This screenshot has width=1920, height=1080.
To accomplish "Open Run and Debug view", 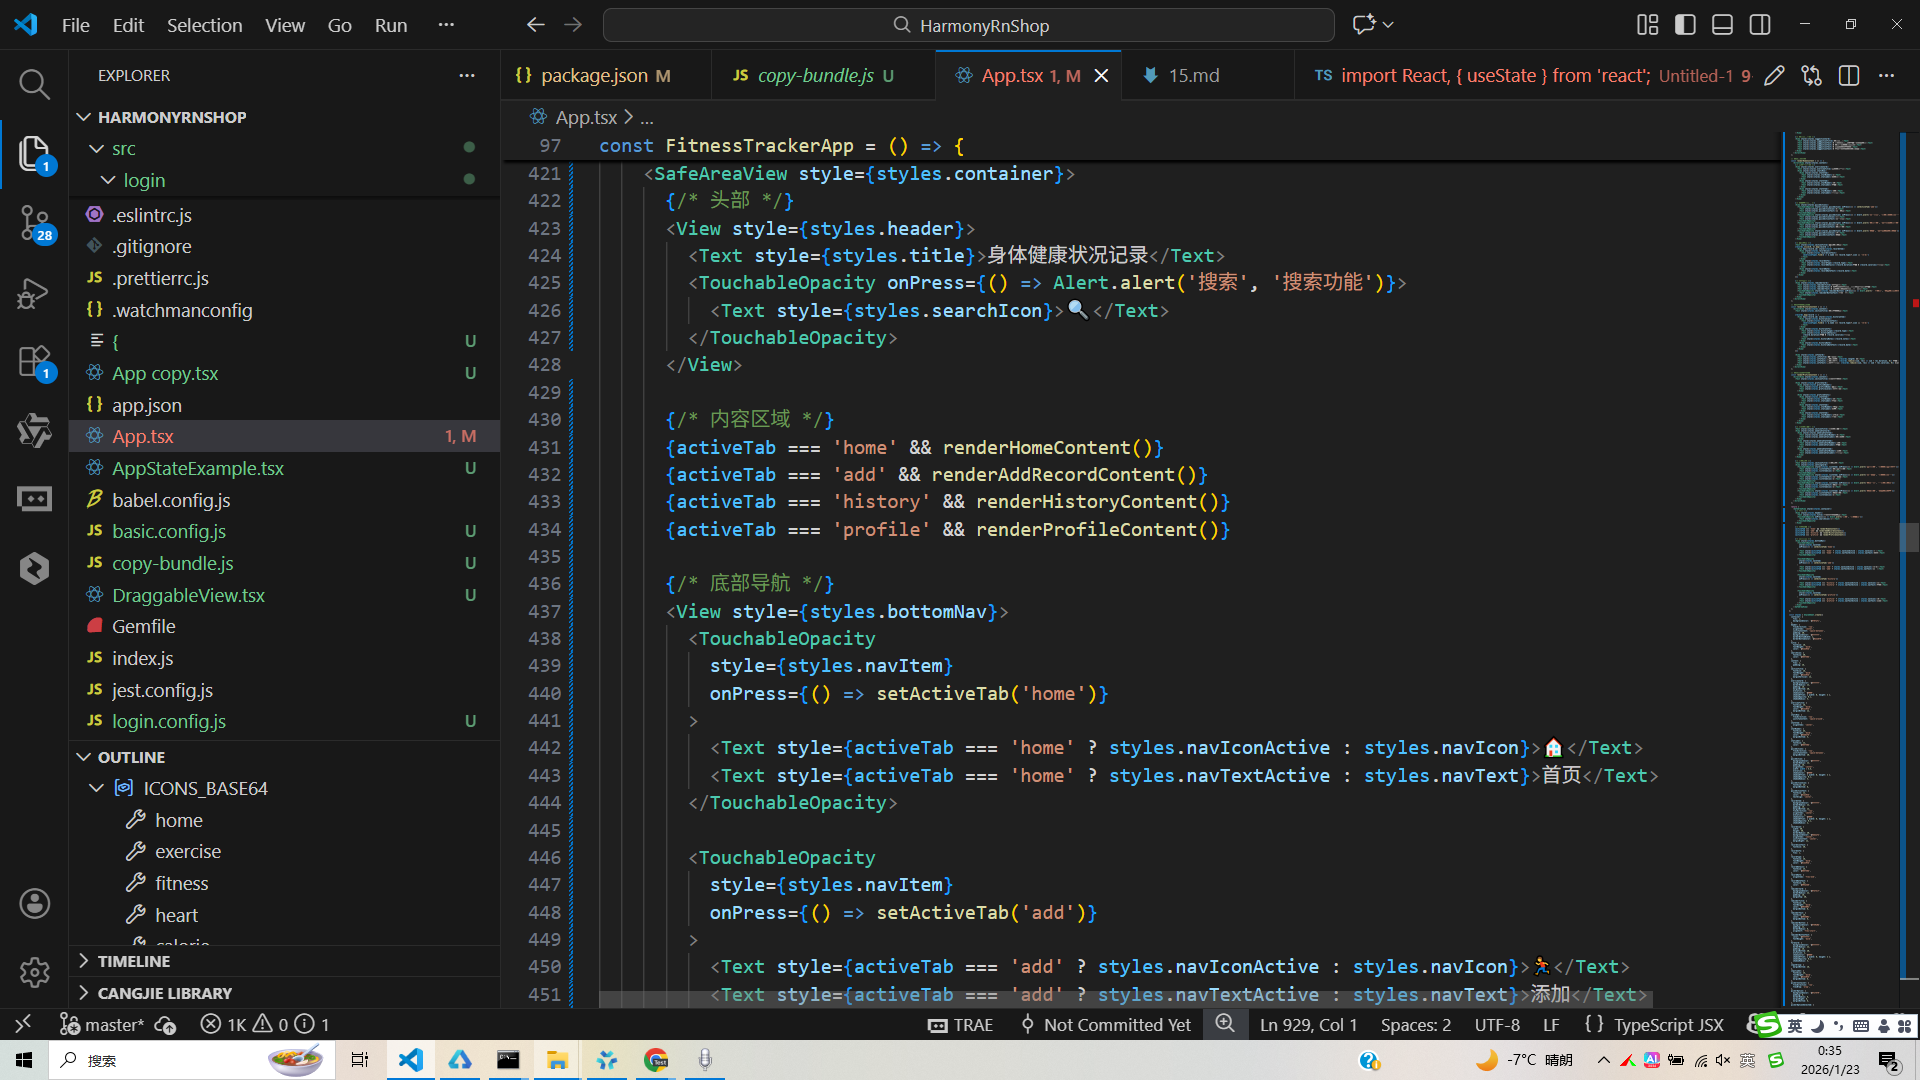I will (34, 293).
